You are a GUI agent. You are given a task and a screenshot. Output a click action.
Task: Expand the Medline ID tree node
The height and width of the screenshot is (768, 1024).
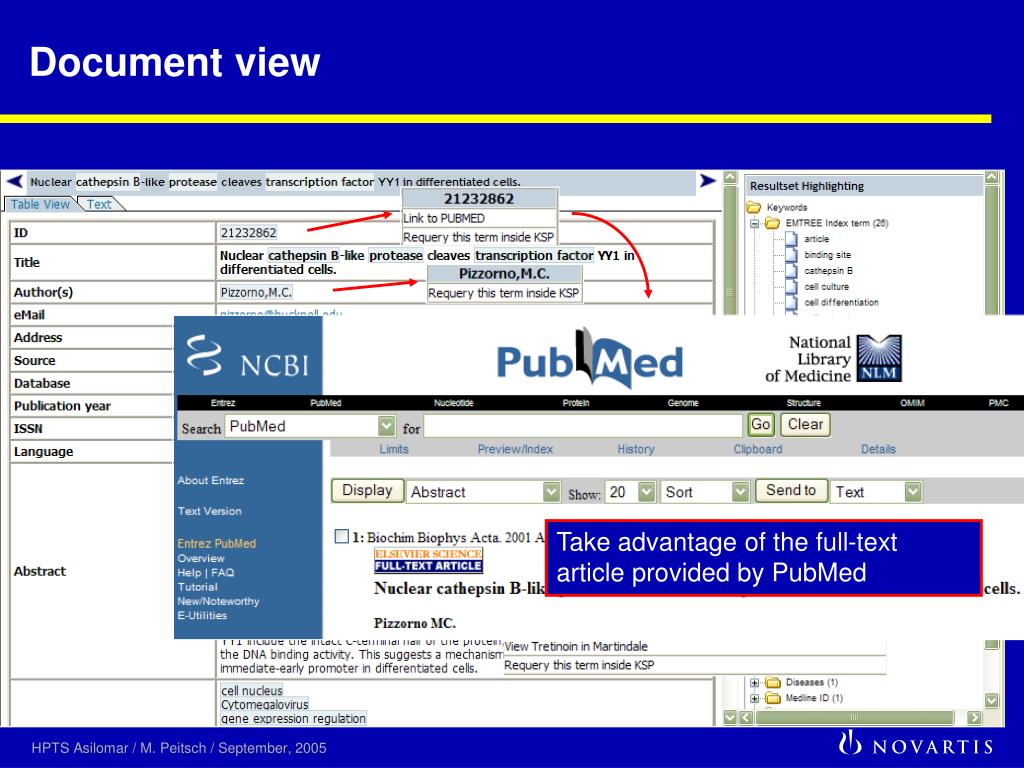point(754,698)
